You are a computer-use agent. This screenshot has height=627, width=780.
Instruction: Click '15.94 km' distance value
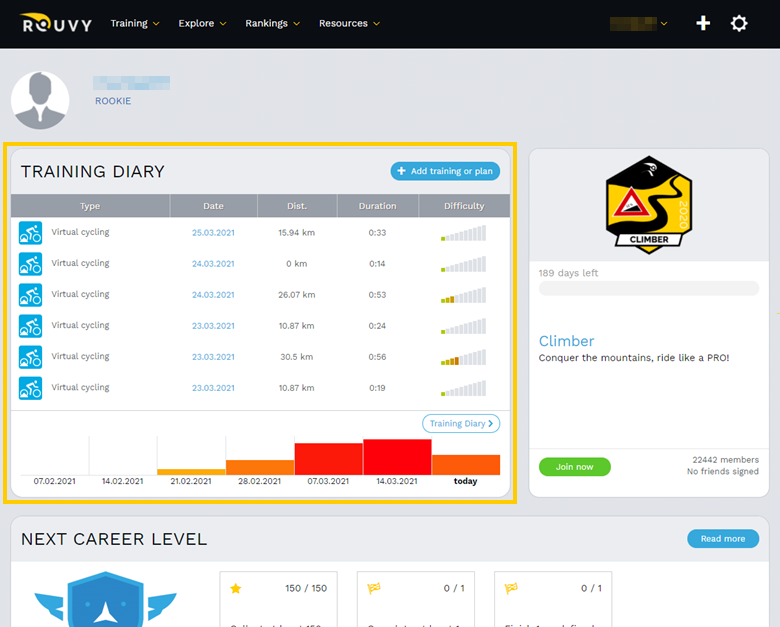296,233
